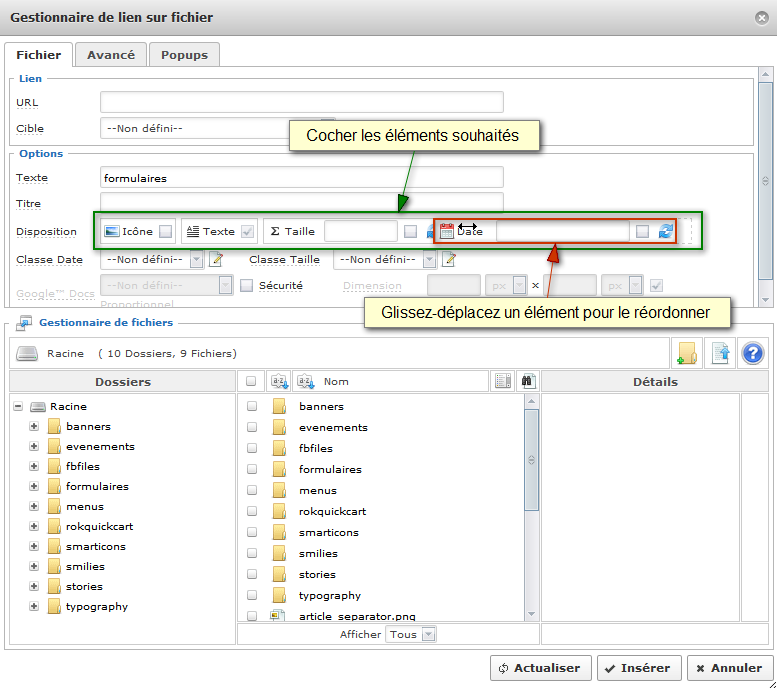Click the new folder icon
The image size is (777, 688).
[686, 353]
